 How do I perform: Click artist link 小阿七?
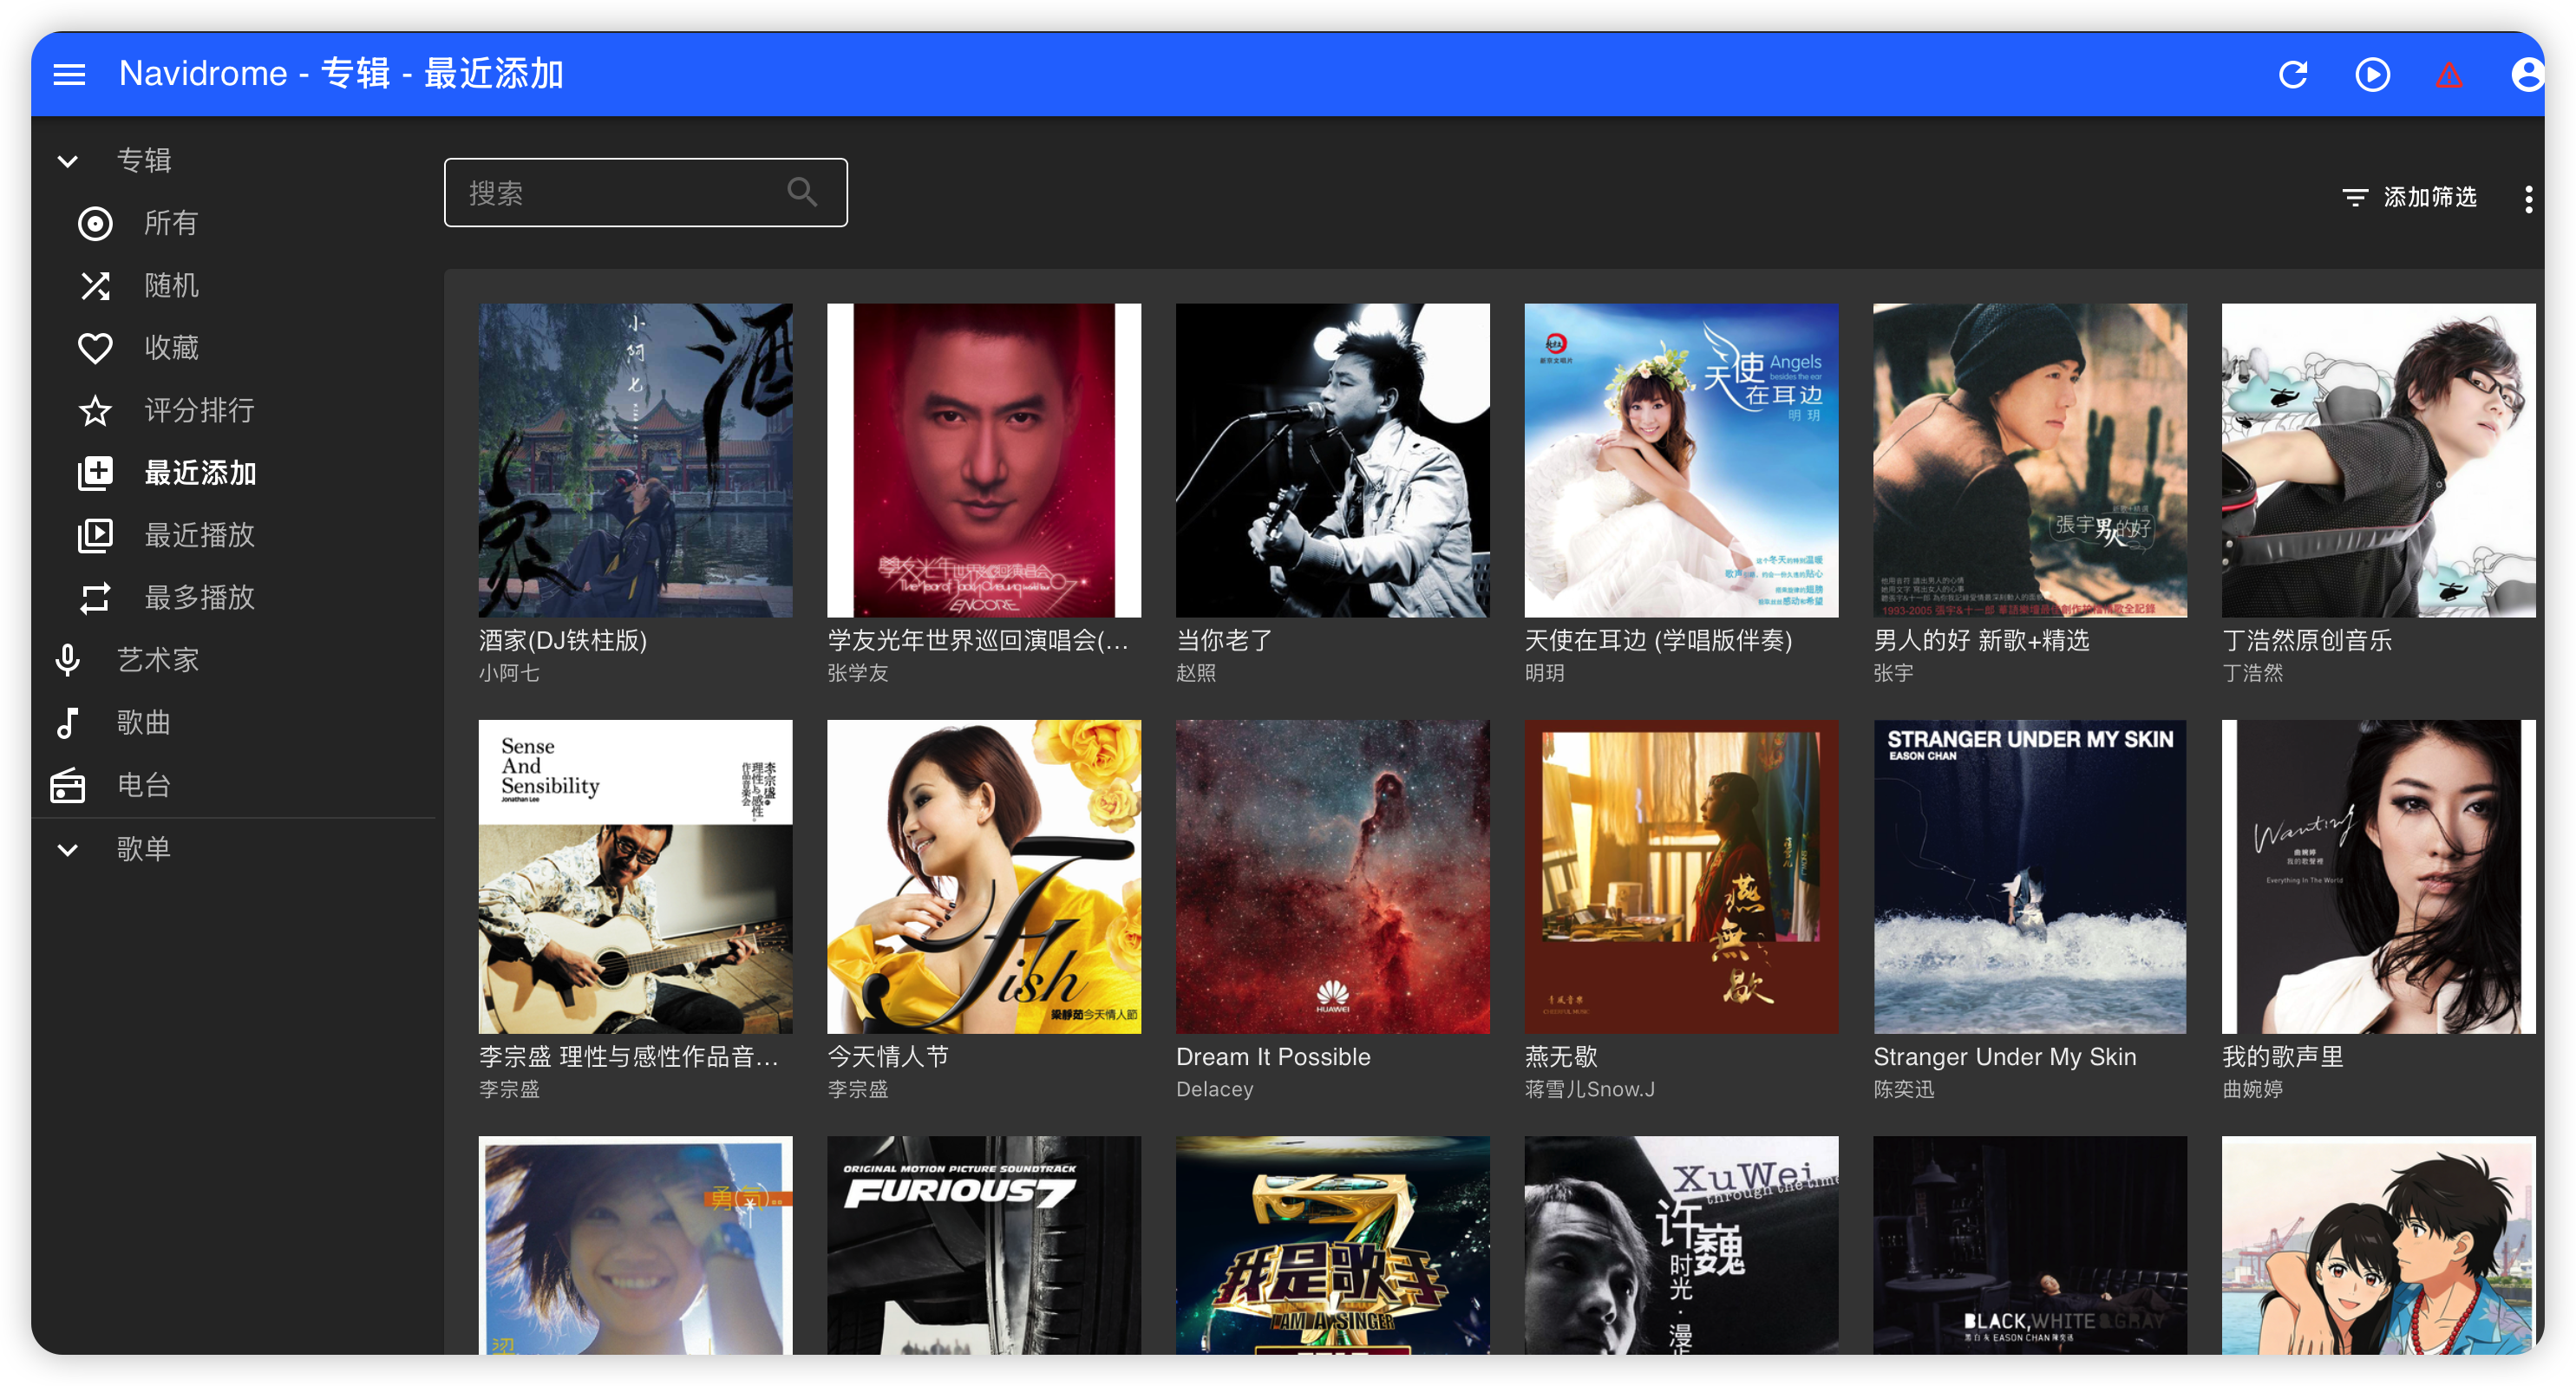coord(509,673)
